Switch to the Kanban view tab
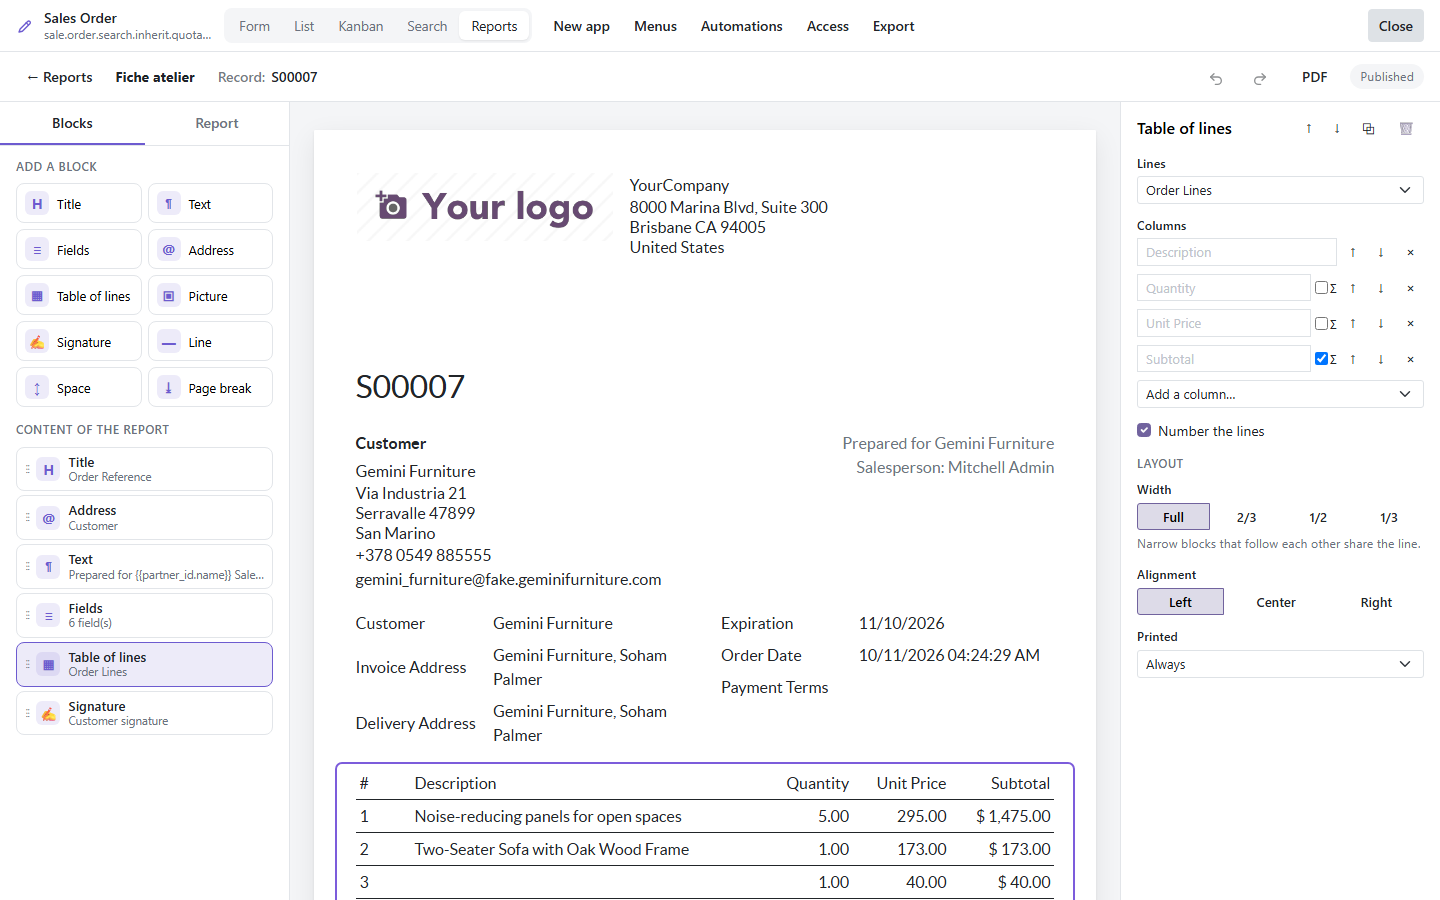The width and height of the screenshot is (1440, 900). [x=361, y=26]
